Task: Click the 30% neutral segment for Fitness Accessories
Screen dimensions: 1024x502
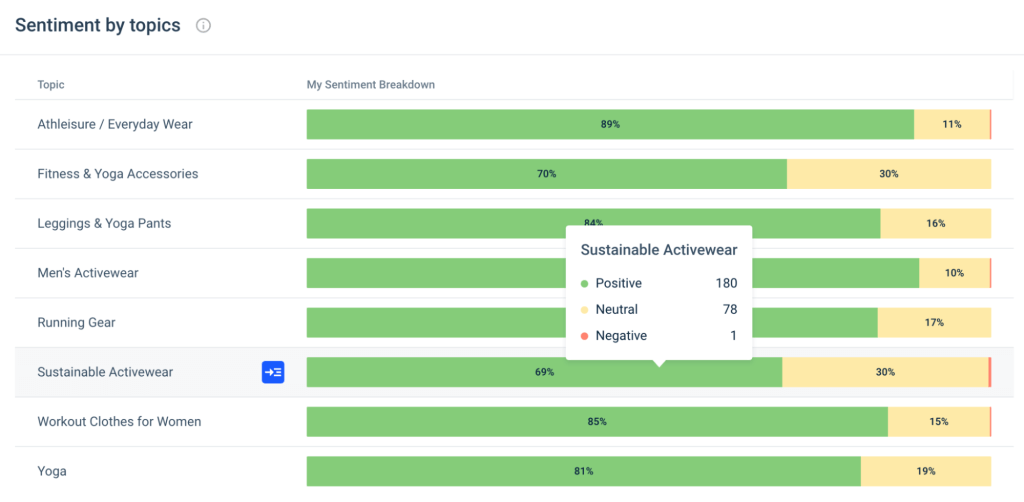Action: click(888, 174)
